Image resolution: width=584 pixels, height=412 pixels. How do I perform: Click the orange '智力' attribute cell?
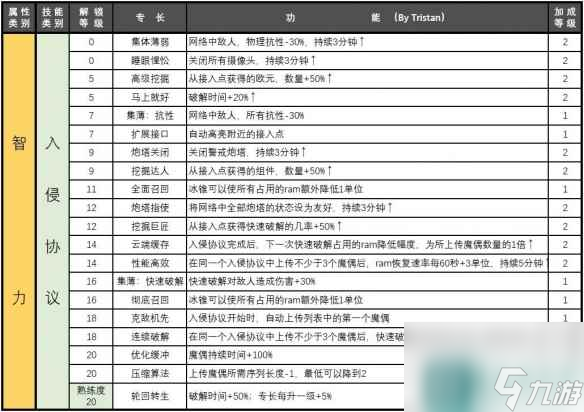pyautogui.click(x=19, y=221)
